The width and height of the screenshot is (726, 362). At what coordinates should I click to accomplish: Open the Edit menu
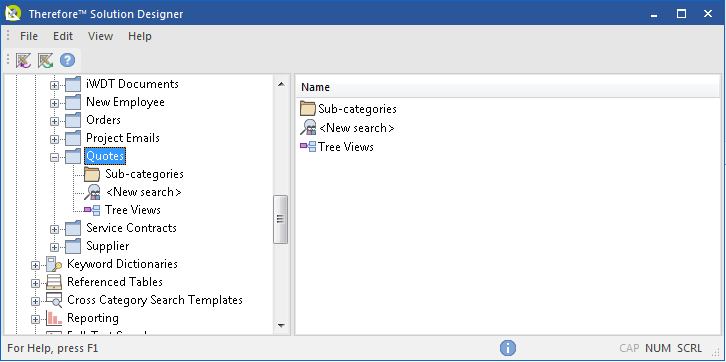pos(63,36)
